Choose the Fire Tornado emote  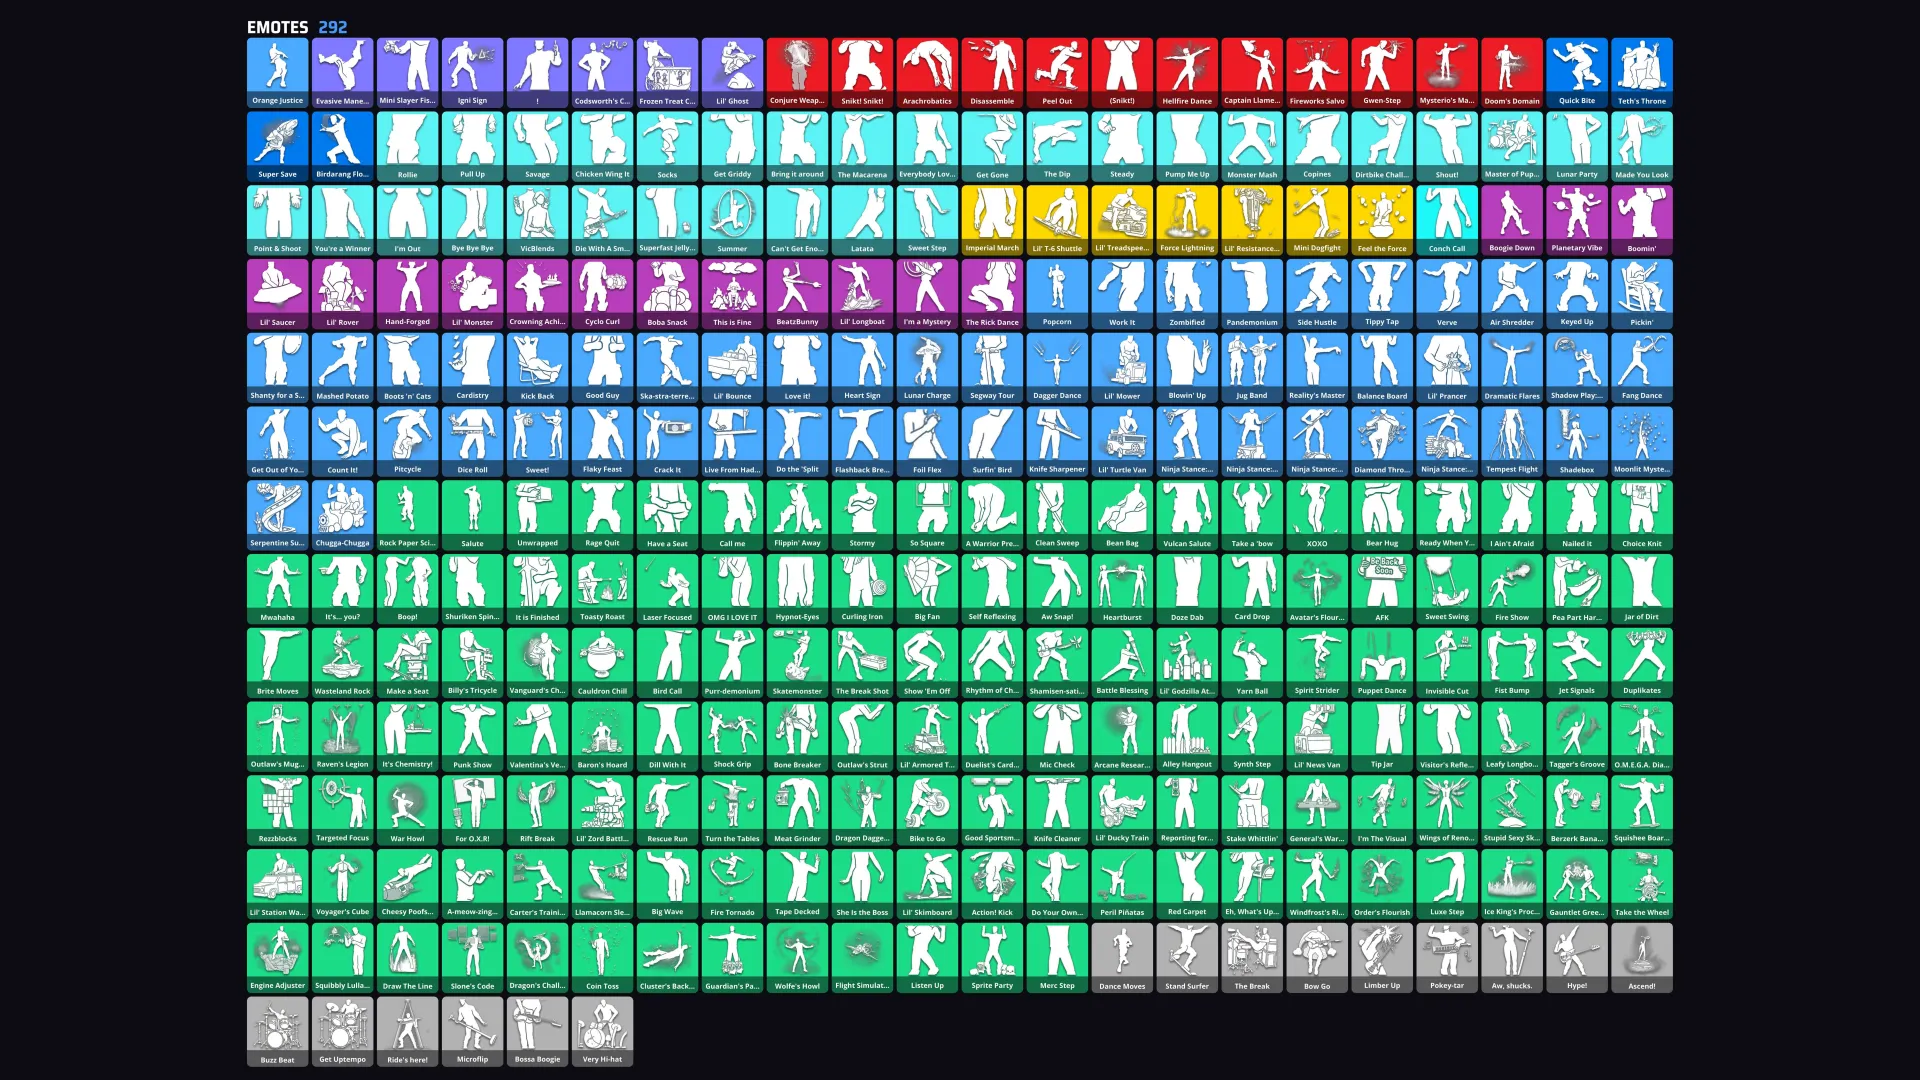tap(732, 884)
